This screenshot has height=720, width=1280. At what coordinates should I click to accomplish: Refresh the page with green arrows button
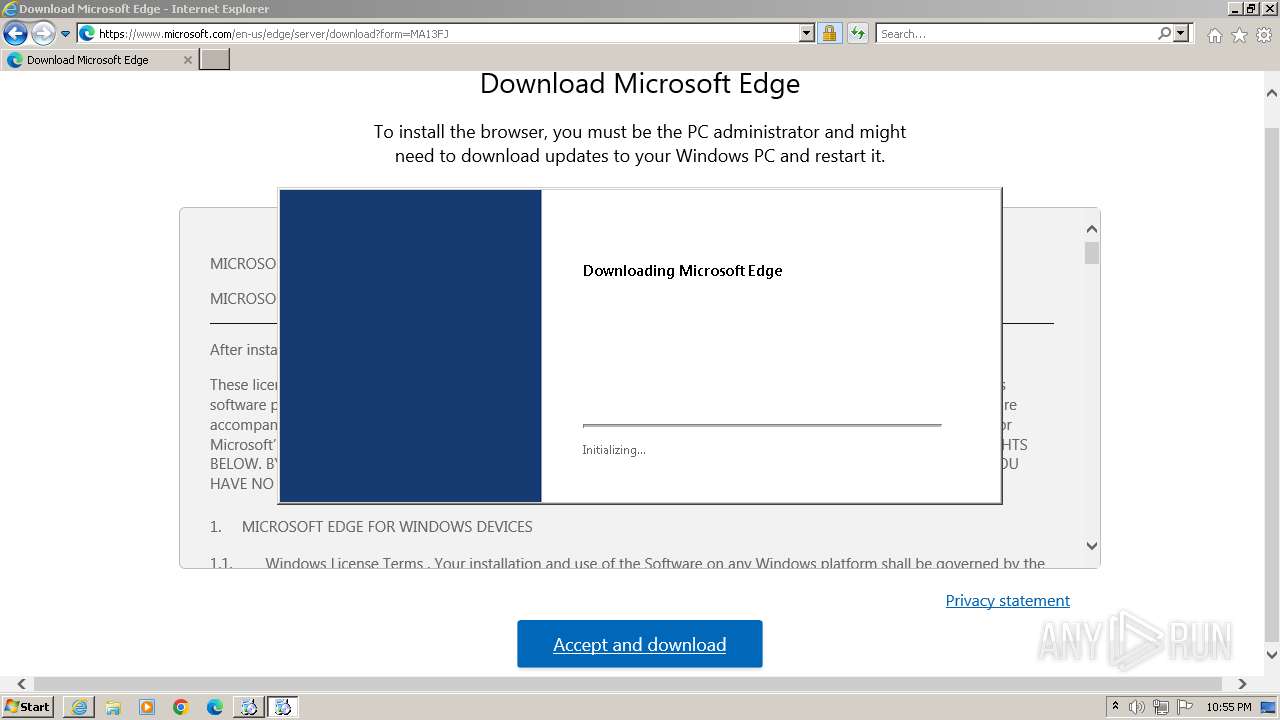857,34
